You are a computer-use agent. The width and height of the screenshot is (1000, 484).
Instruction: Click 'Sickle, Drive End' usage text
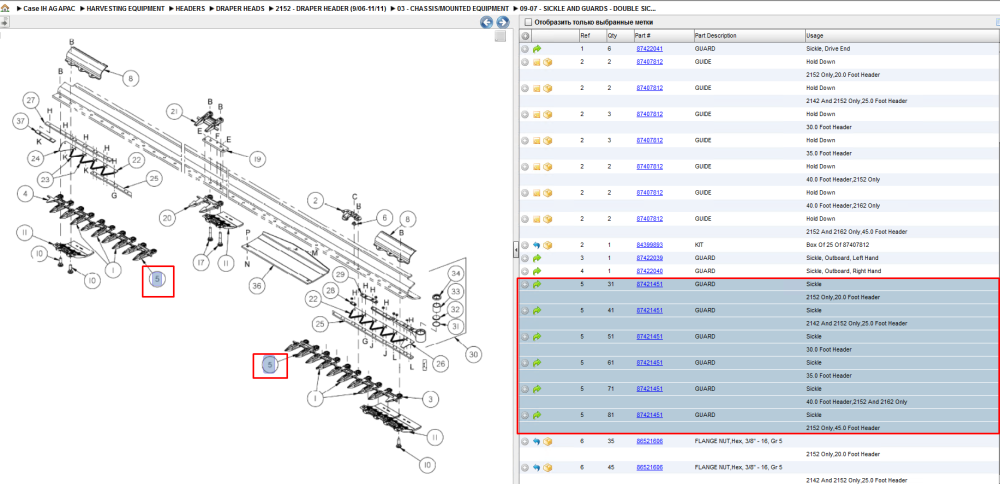pyautogui.click(x=828, y=48)
